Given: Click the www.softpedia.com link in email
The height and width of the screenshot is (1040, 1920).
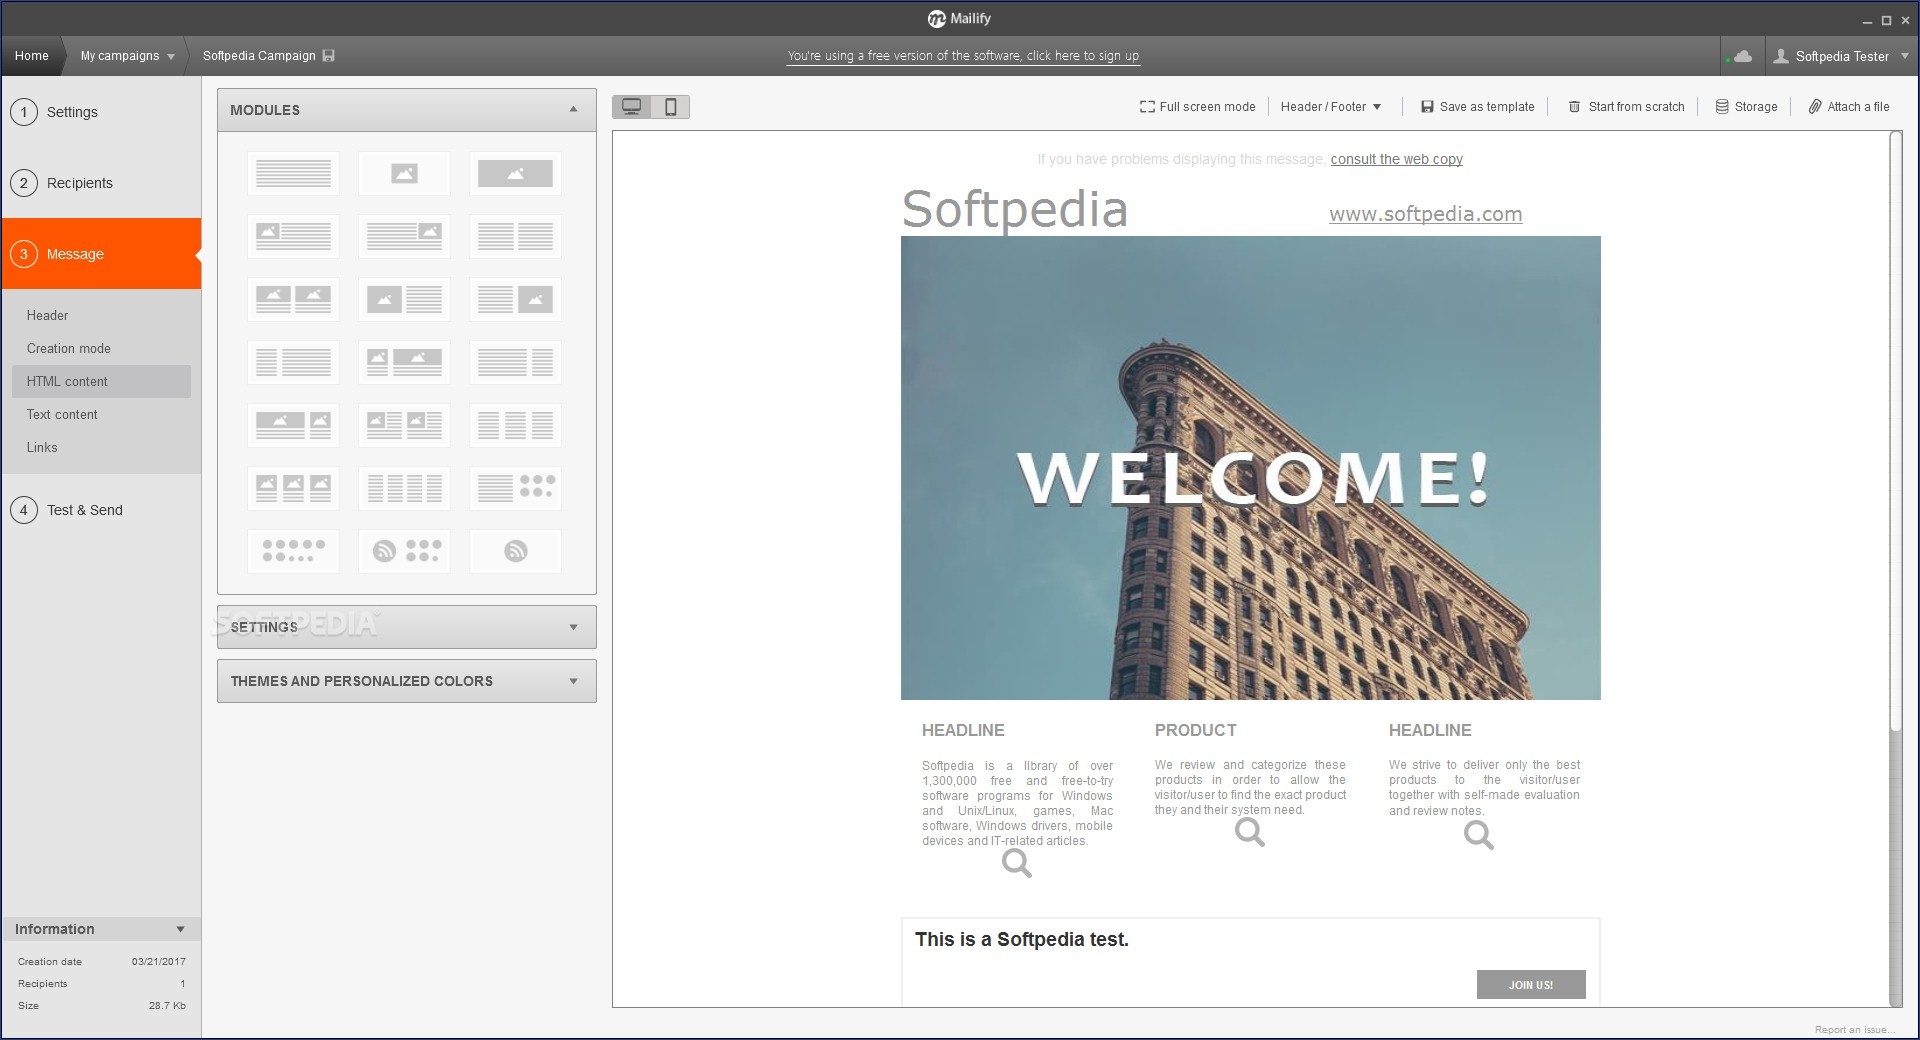Looking at the screenshot, I should point(1425,214).
